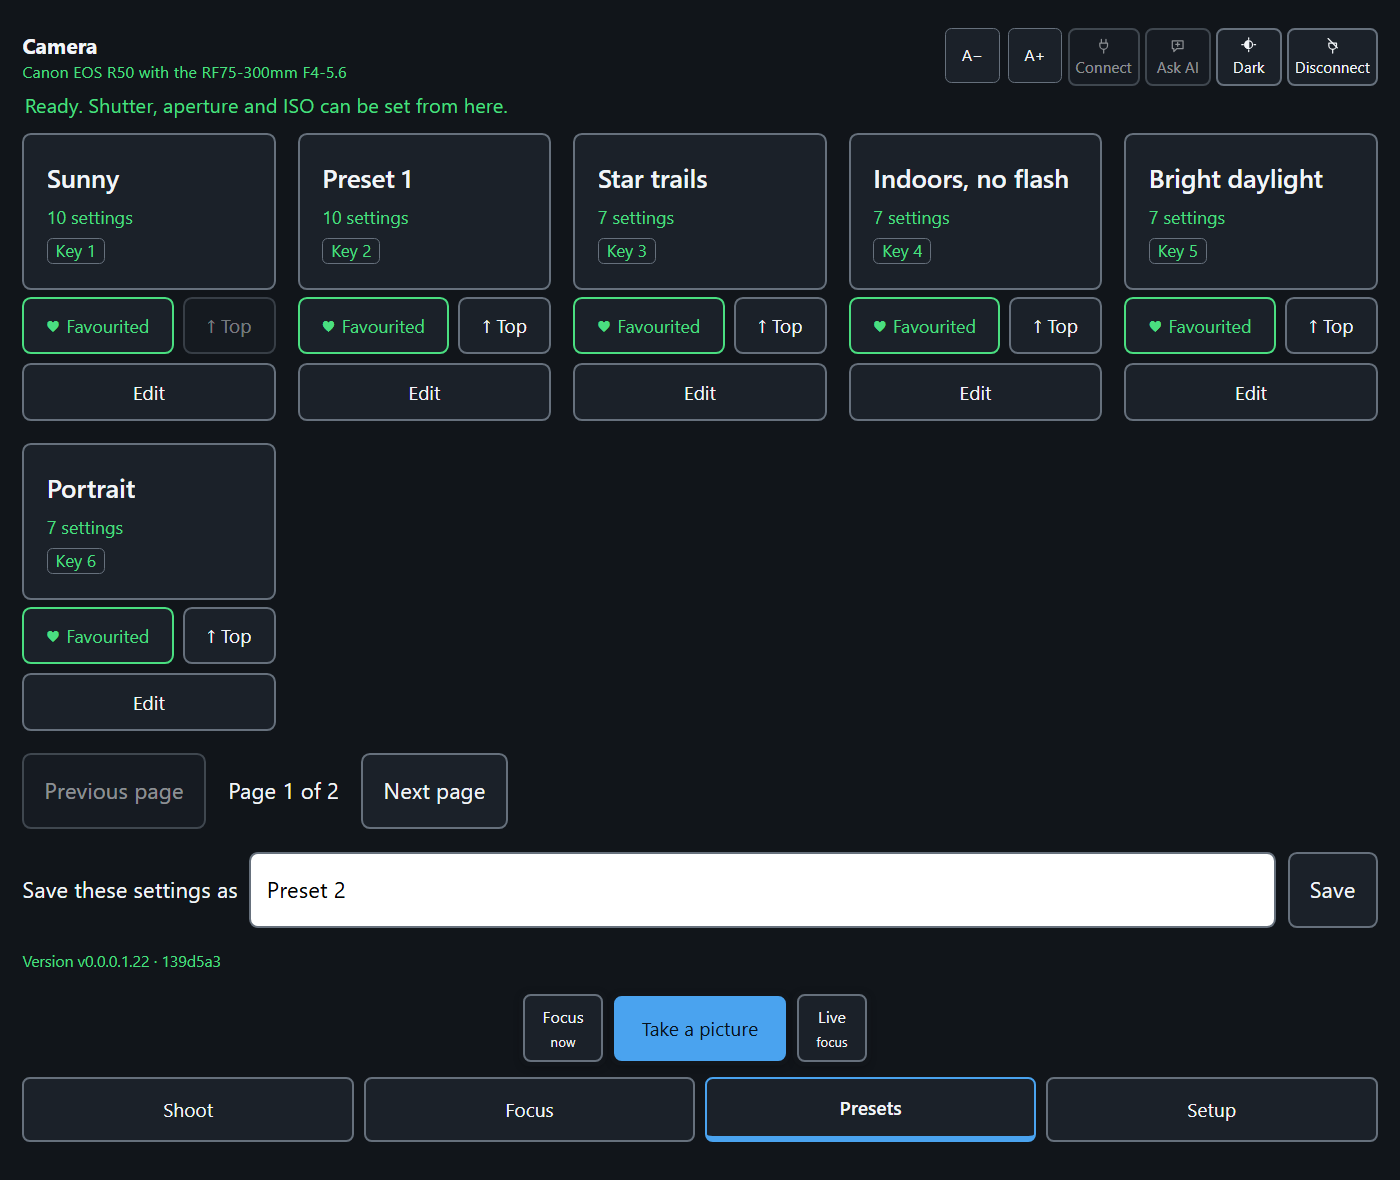Select the Presets tab
Screen dimensions: 1400x1180
click(x=870, y=1109)
